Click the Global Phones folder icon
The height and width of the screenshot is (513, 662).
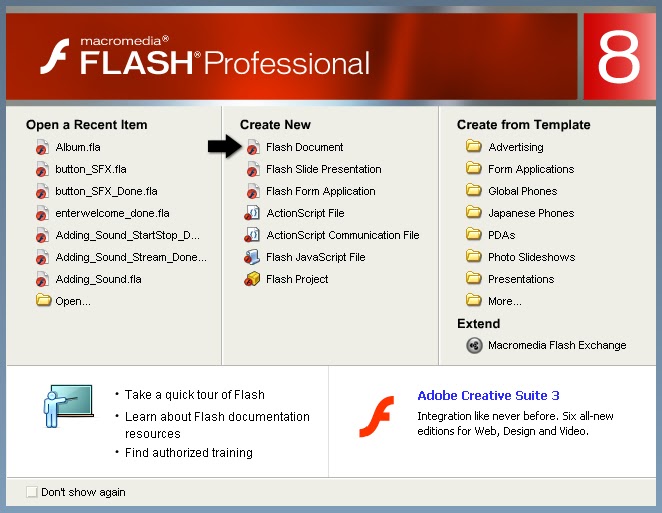point(474,190)
